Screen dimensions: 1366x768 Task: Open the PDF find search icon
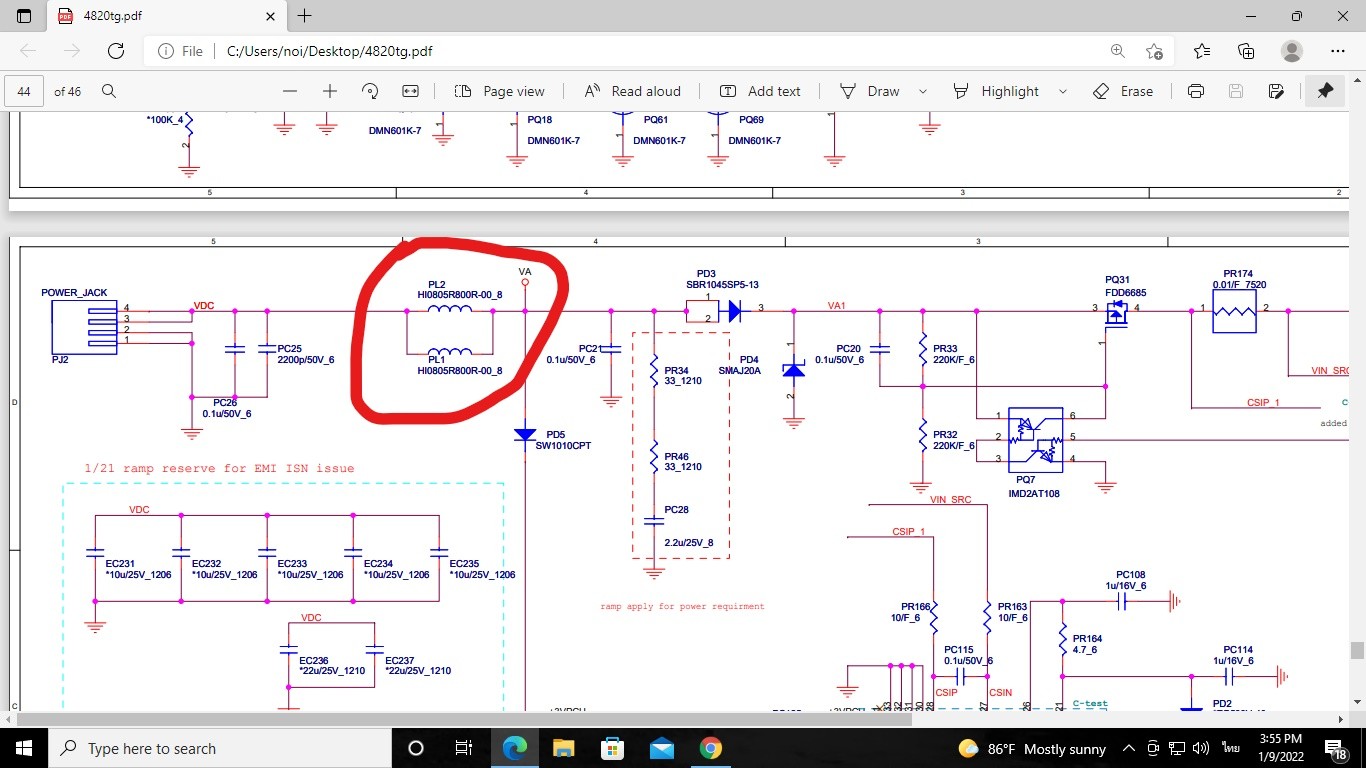coord(109,91)
